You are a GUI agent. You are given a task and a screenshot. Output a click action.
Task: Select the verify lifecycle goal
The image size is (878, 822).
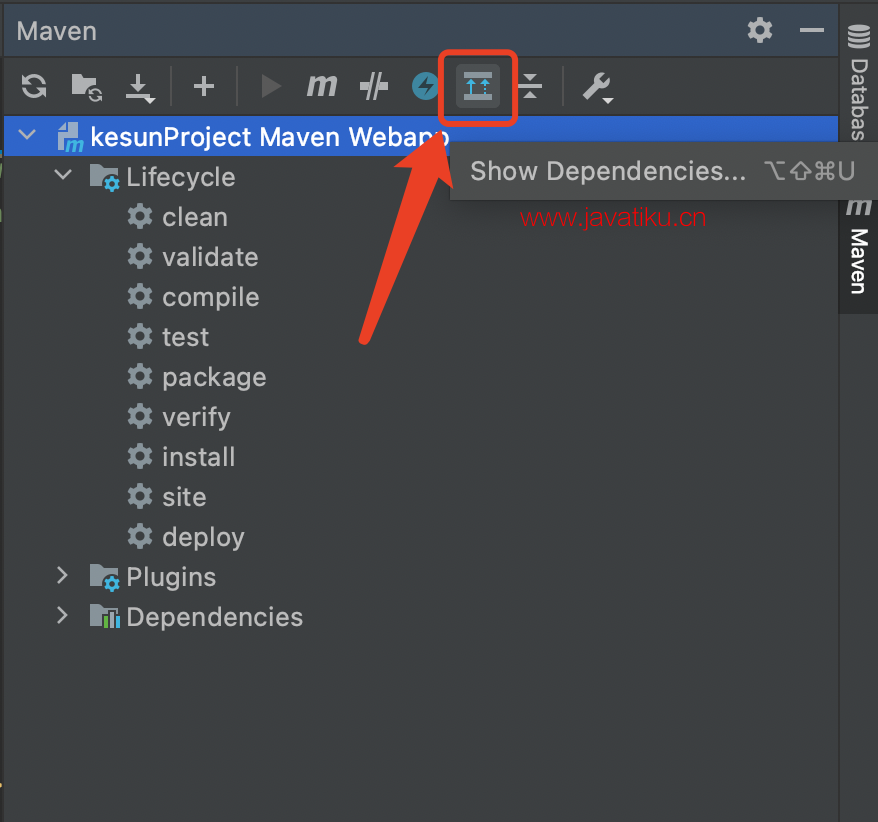[197, 417]
